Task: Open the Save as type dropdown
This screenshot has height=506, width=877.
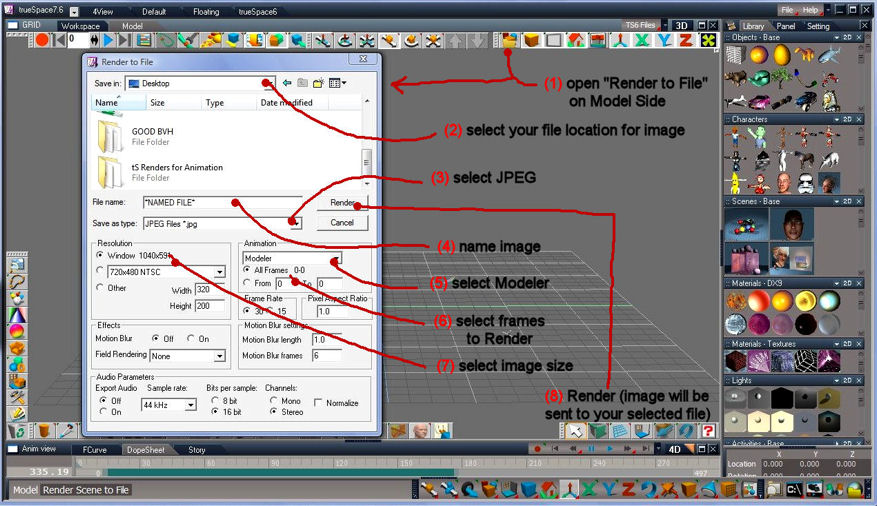Action: pos(296,224)
